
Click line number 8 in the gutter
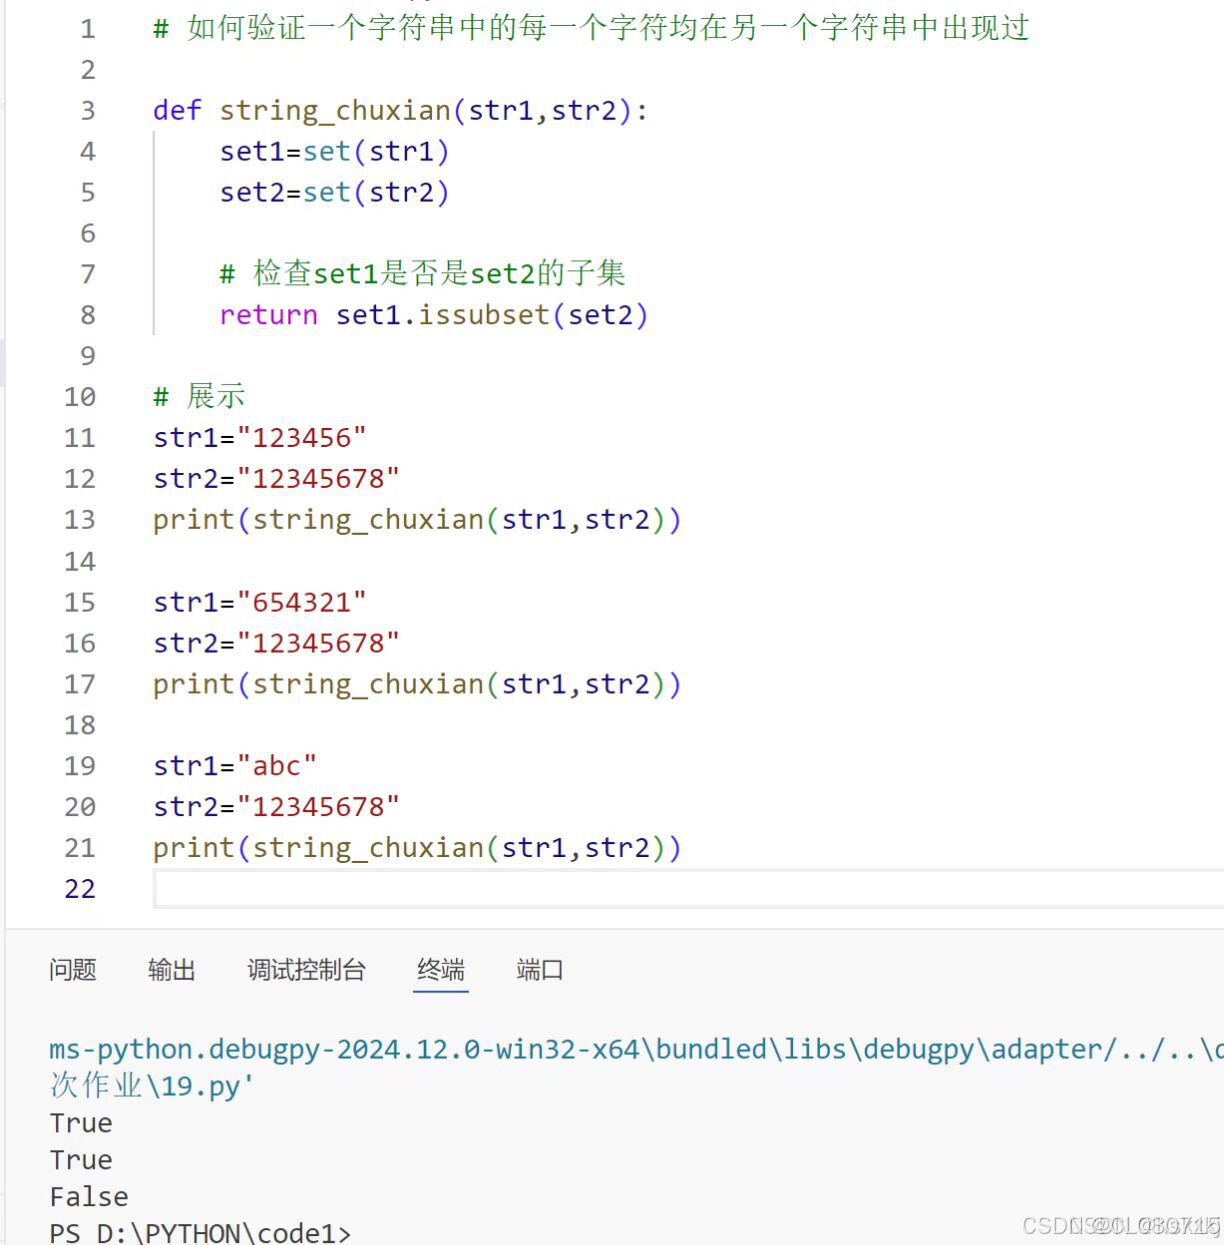[x=88, y=315]
